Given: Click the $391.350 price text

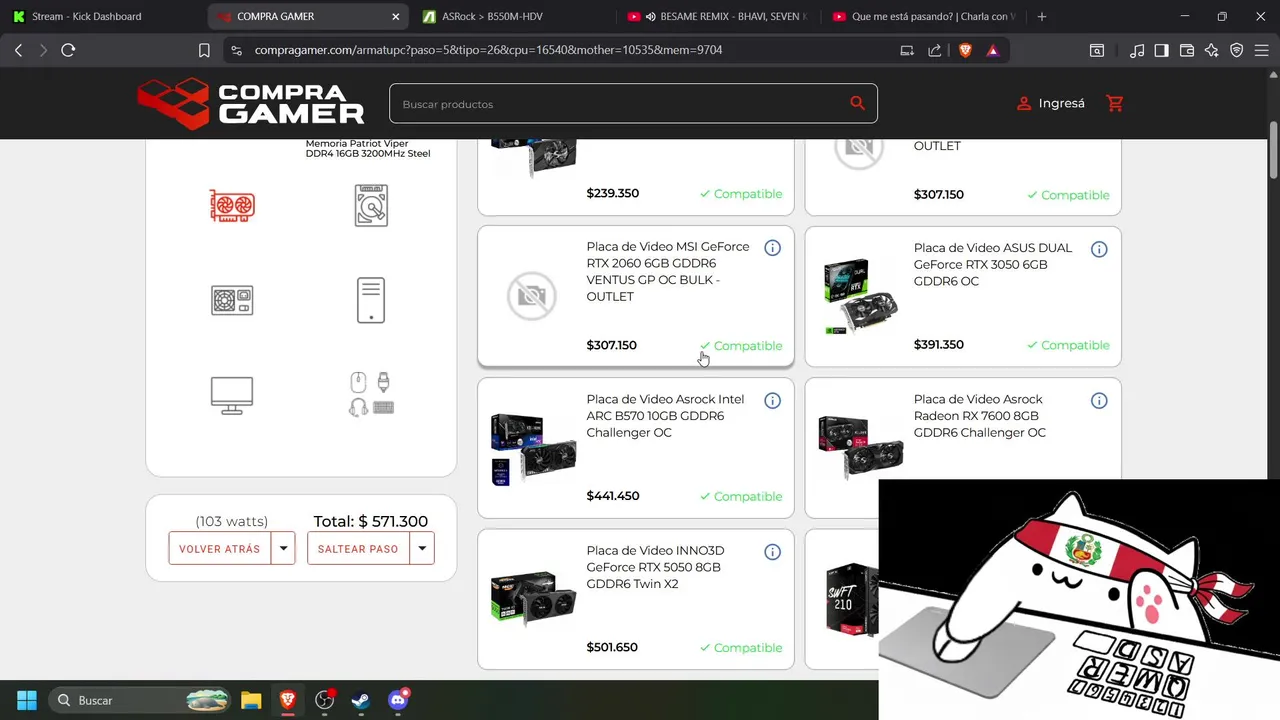Looking at the screenshot, I should [939, 344].
